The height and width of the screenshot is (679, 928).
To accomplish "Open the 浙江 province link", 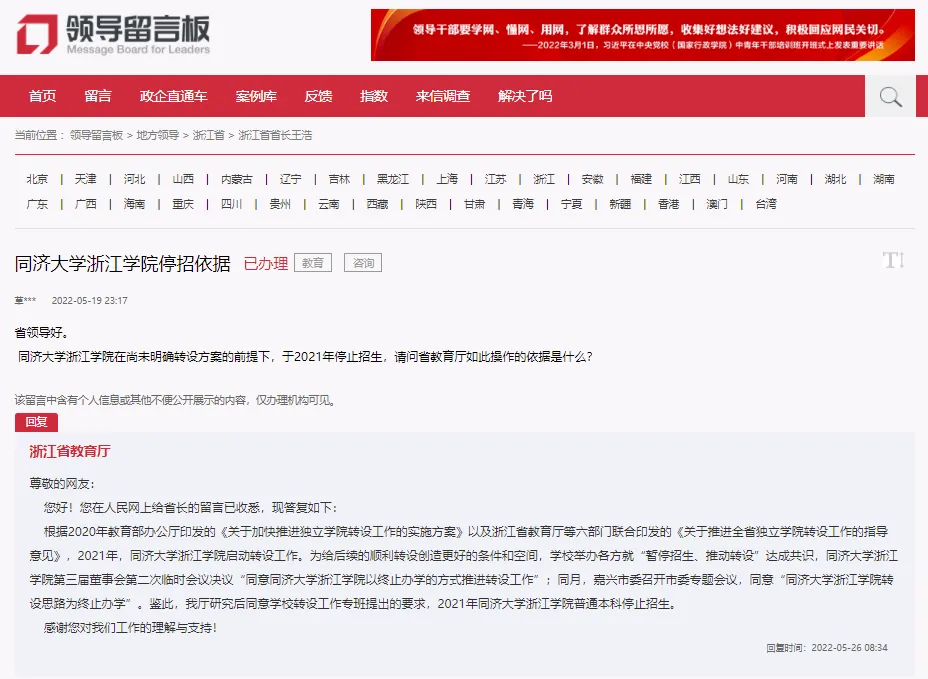I will tap(543, 178).
